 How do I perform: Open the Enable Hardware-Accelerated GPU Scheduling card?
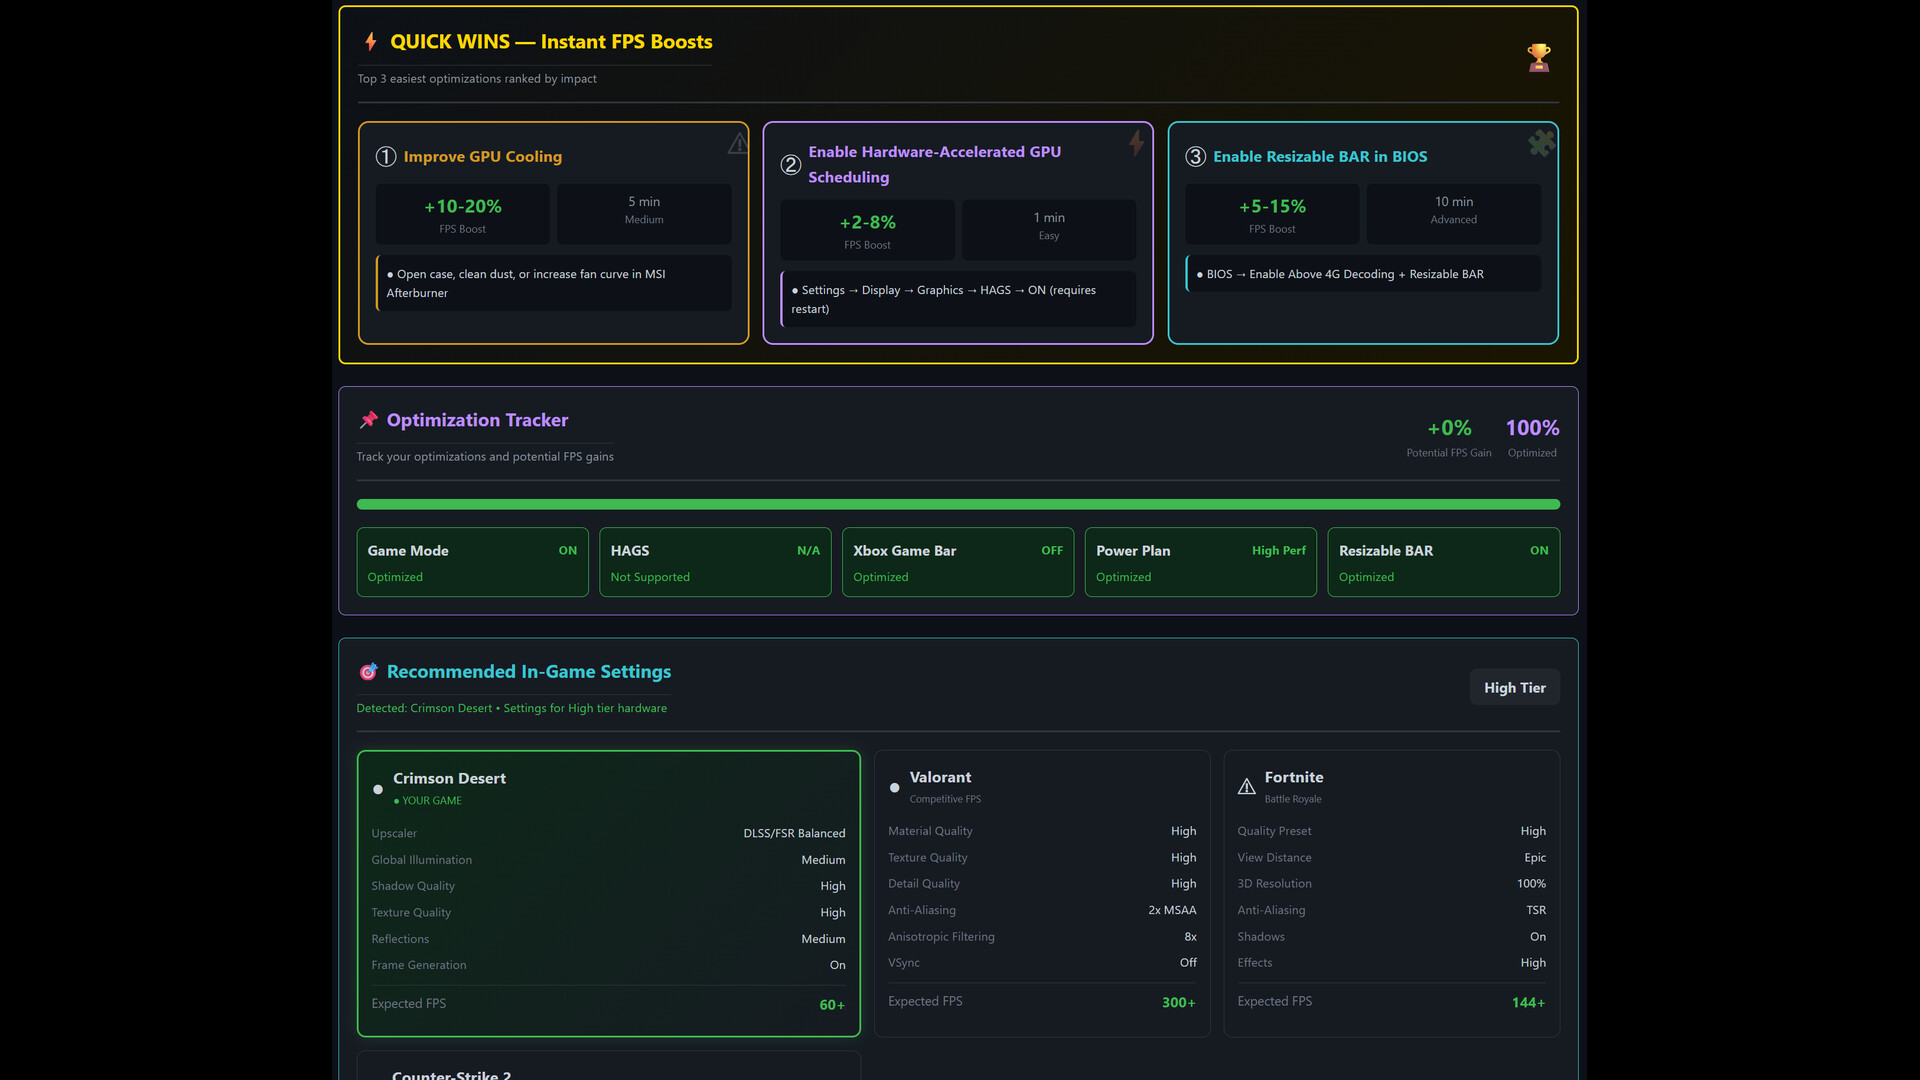click(958, 233)
